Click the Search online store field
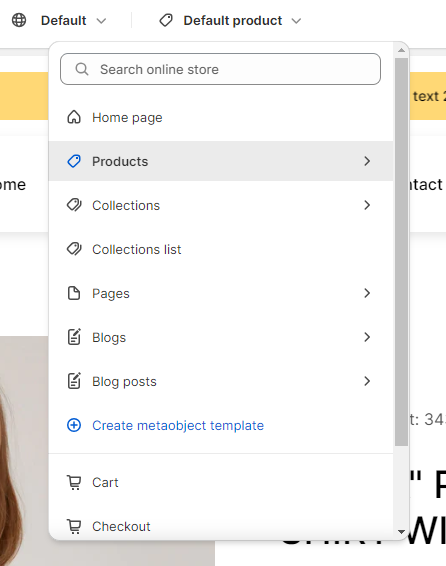 (x=220, y=69)
